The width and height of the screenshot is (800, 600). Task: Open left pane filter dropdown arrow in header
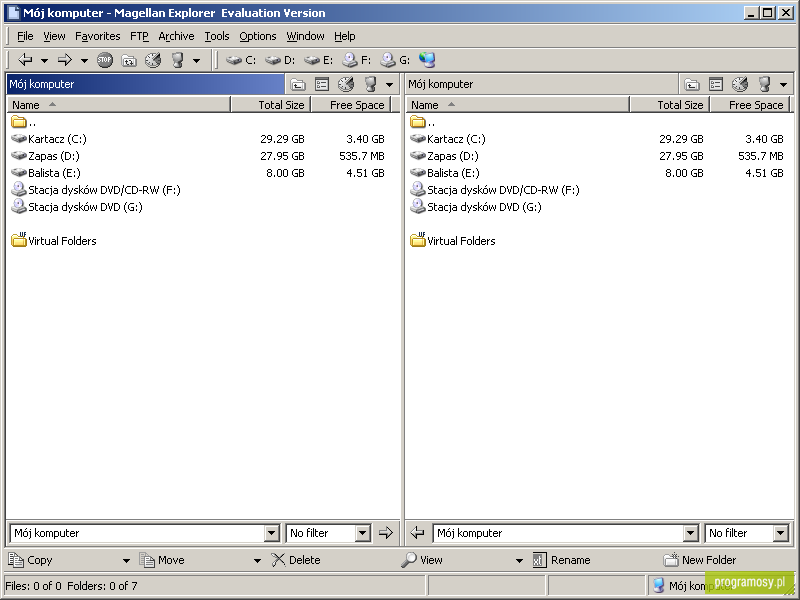389,85
